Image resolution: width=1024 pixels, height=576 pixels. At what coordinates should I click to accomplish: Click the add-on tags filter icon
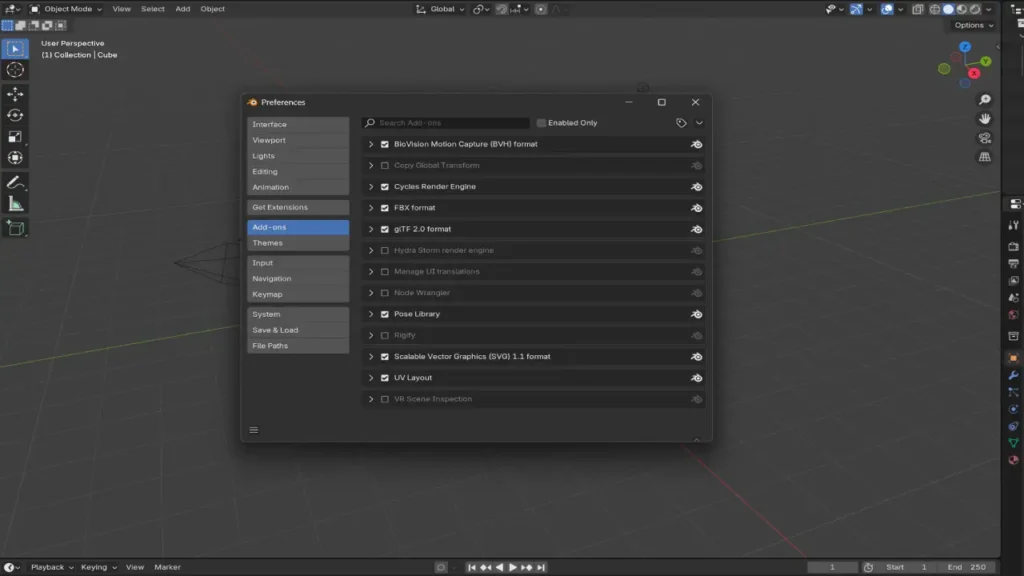(x=681, y=123)
